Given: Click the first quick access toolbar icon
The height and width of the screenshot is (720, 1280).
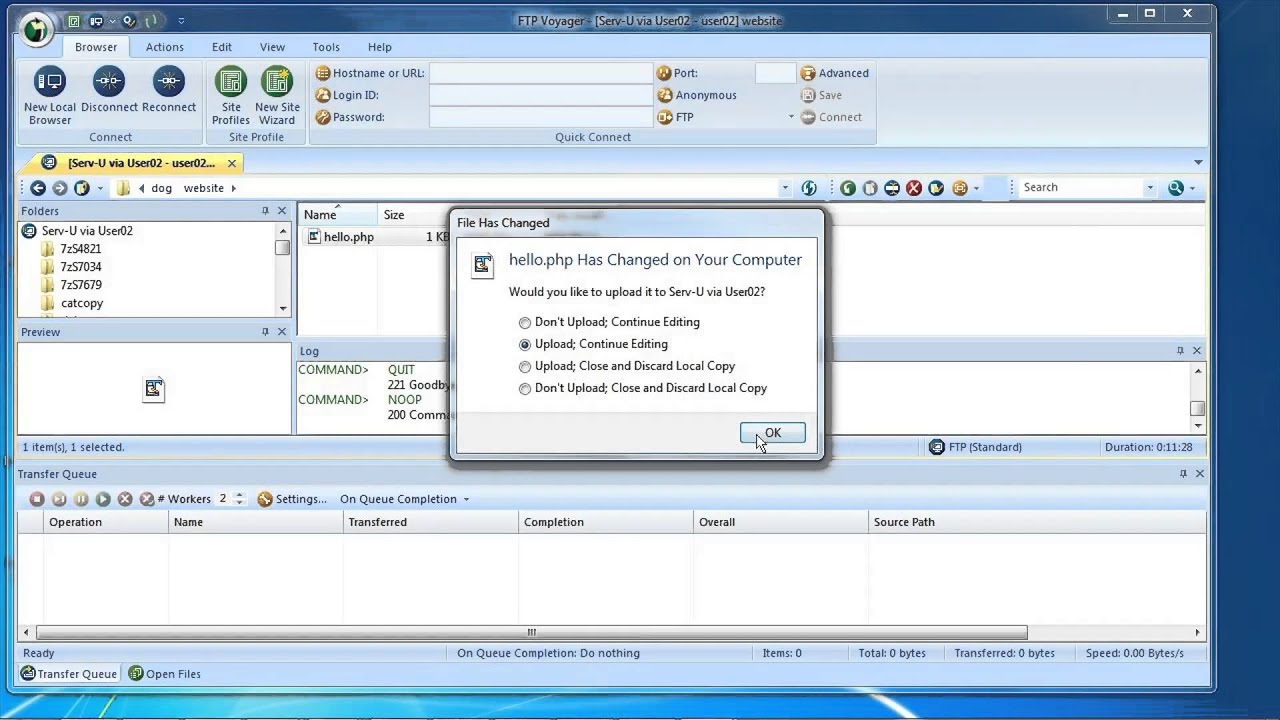Looking at the screenshot, I should (74, 21).
